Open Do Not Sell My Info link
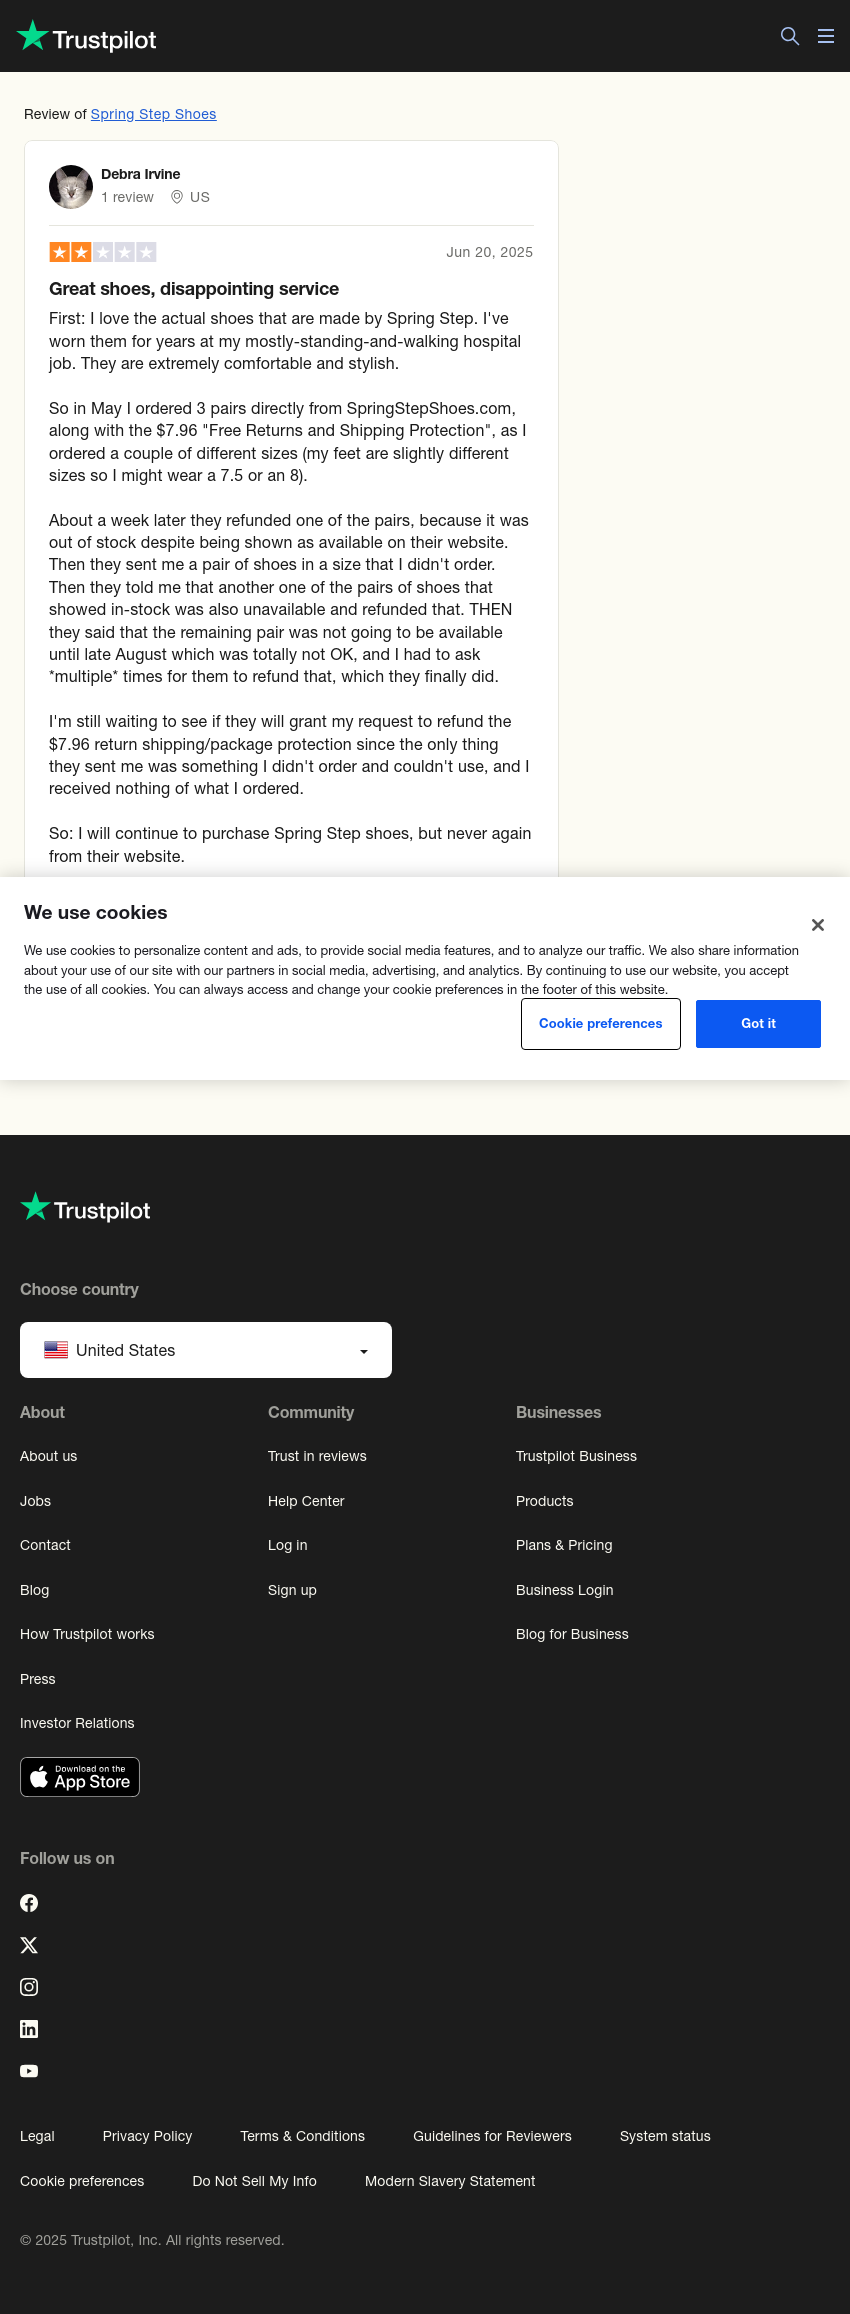 (254, 2181)
